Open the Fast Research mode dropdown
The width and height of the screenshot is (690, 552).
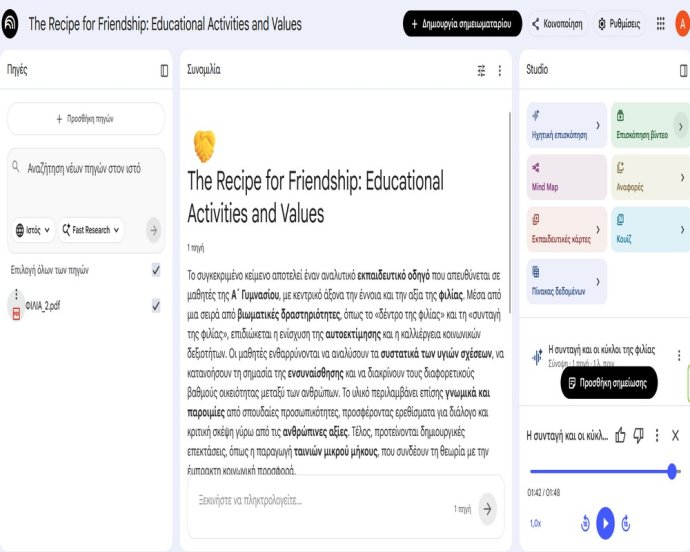pos(91,230)
